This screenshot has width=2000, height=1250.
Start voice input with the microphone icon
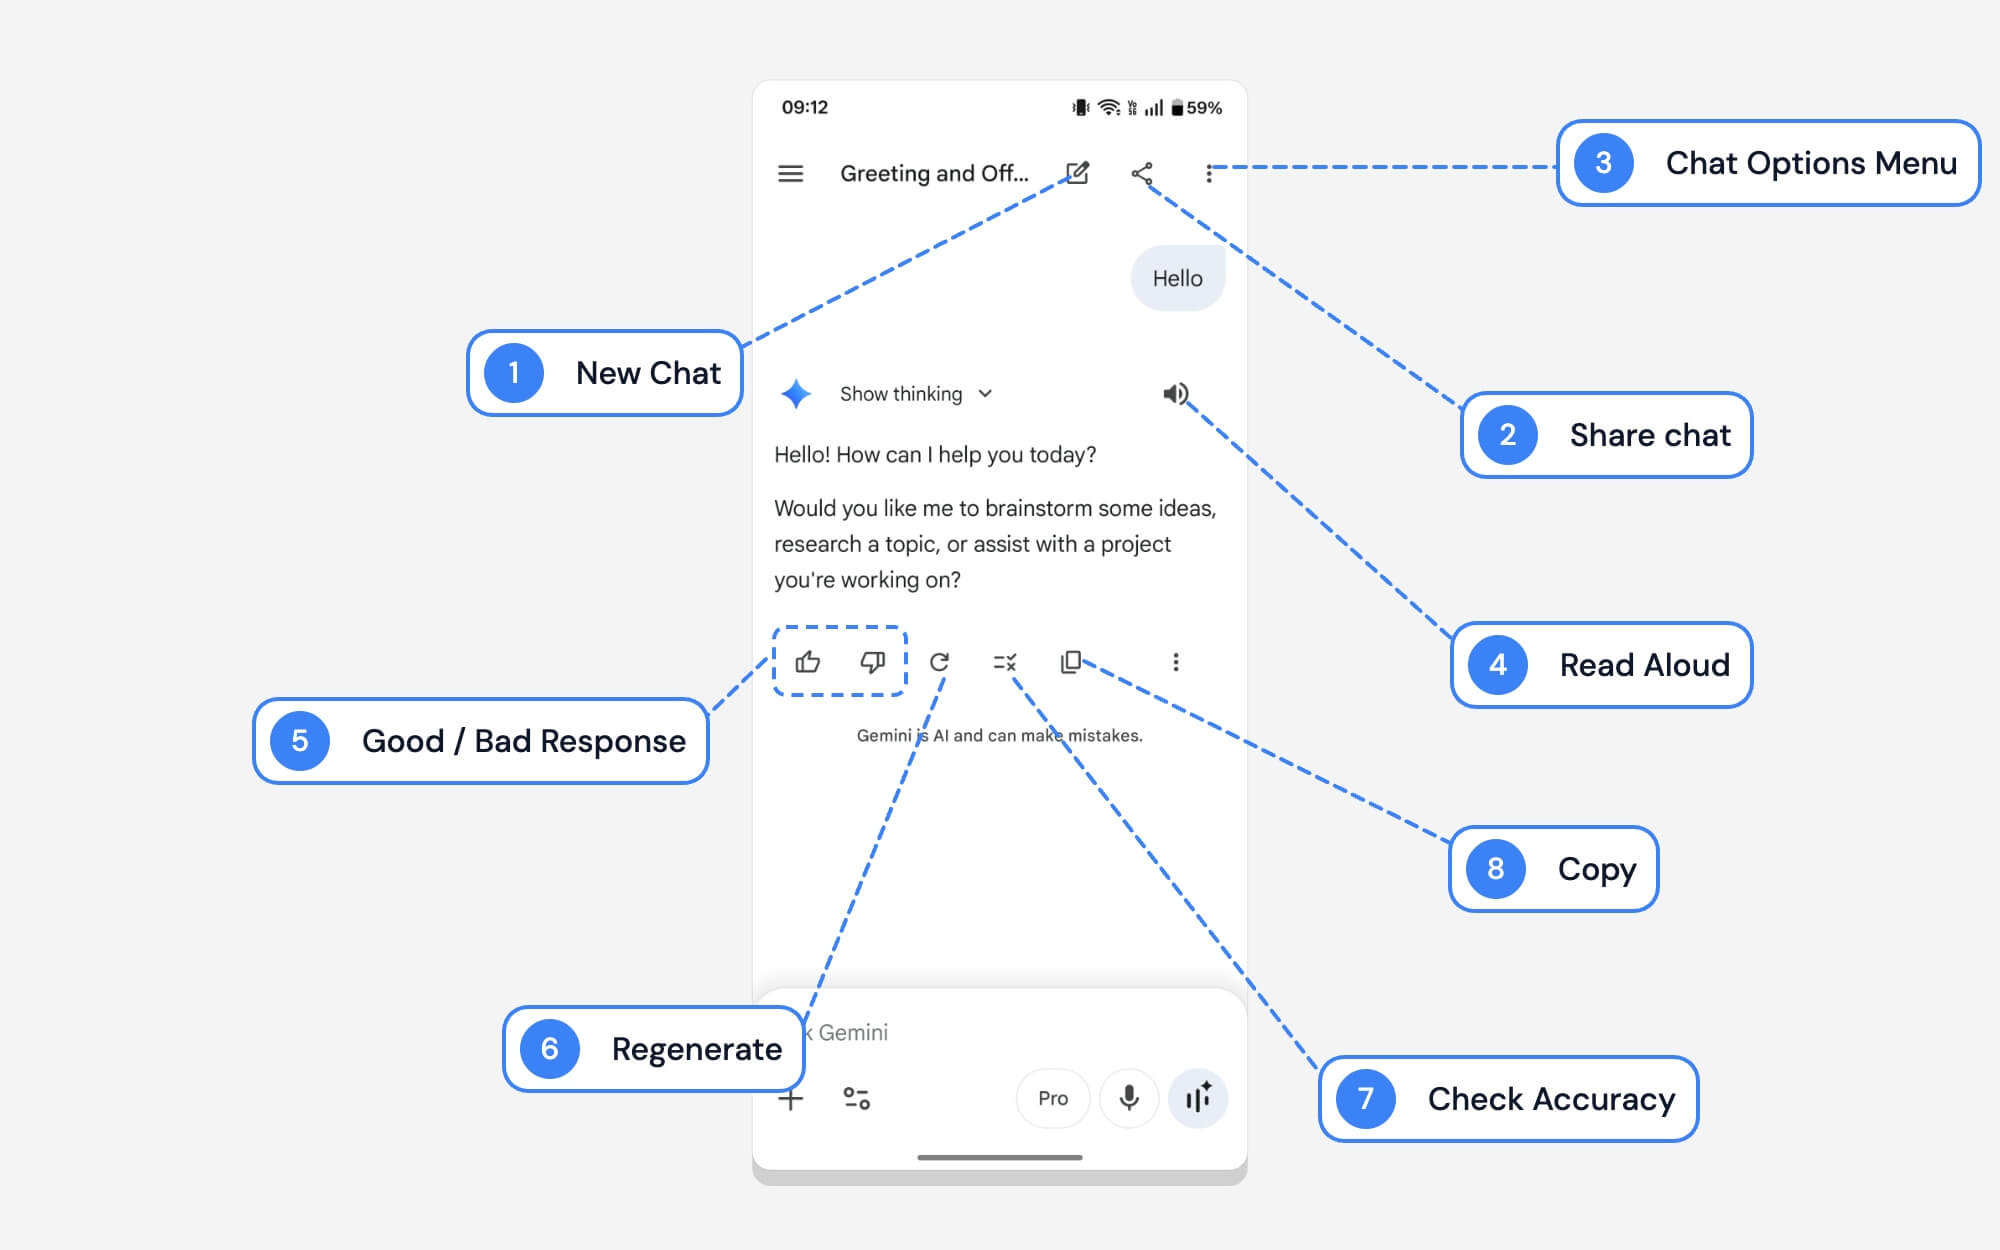[x=1129, y=1098]
